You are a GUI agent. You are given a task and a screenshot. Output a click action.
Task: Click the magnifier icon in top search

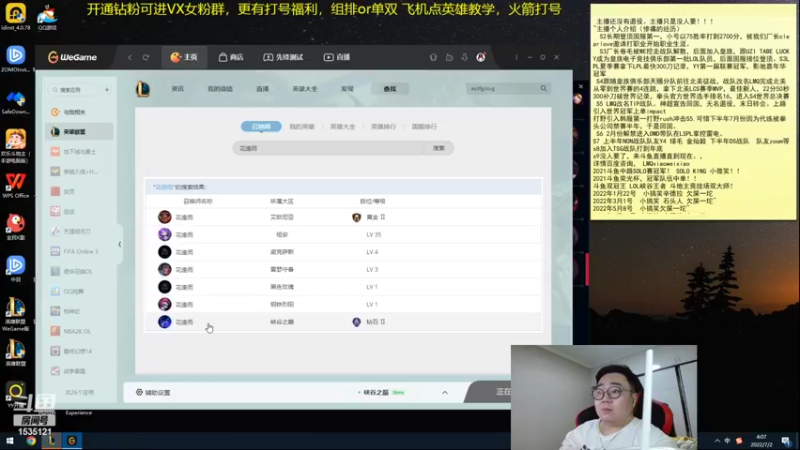click(543, 88)
